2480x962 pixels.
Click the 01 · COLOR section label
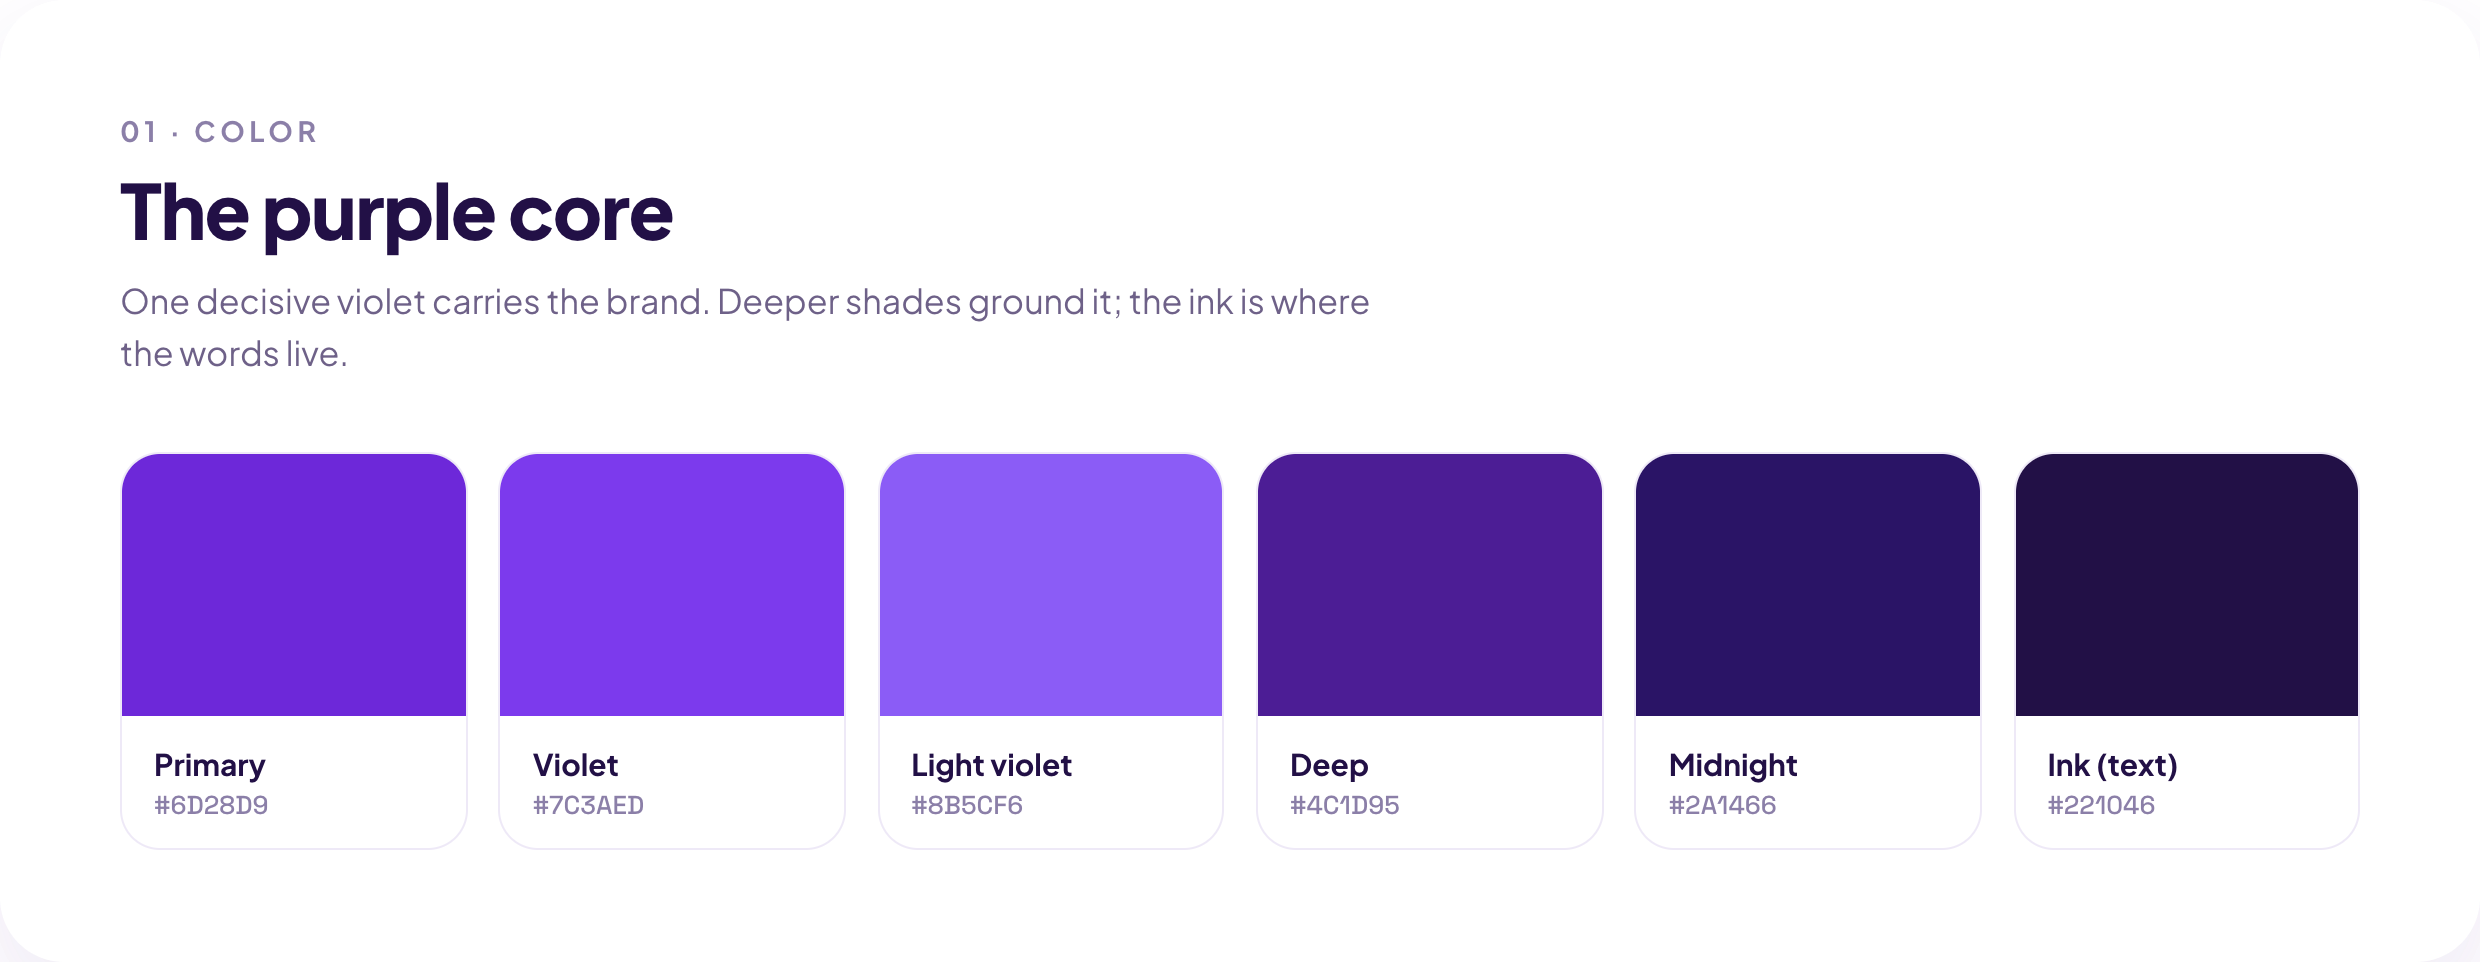pyautogui.click(x=219, y=132)
